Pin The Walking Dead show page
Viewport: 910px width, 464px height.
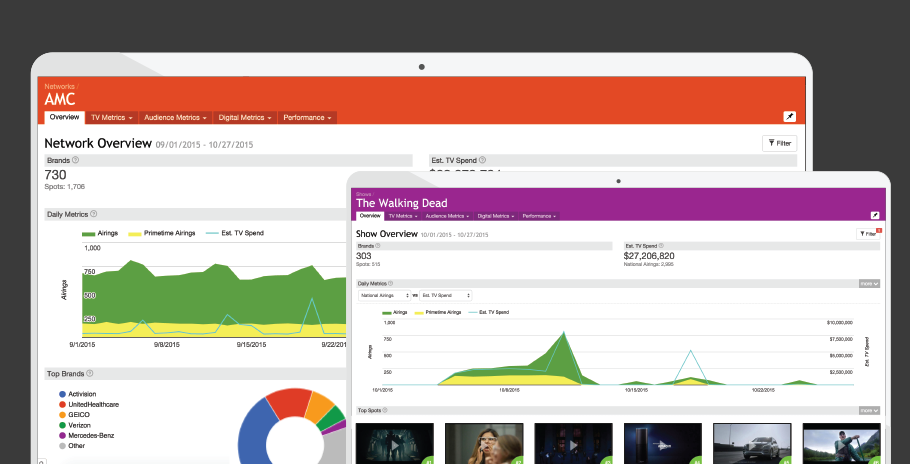click(875, 215)
